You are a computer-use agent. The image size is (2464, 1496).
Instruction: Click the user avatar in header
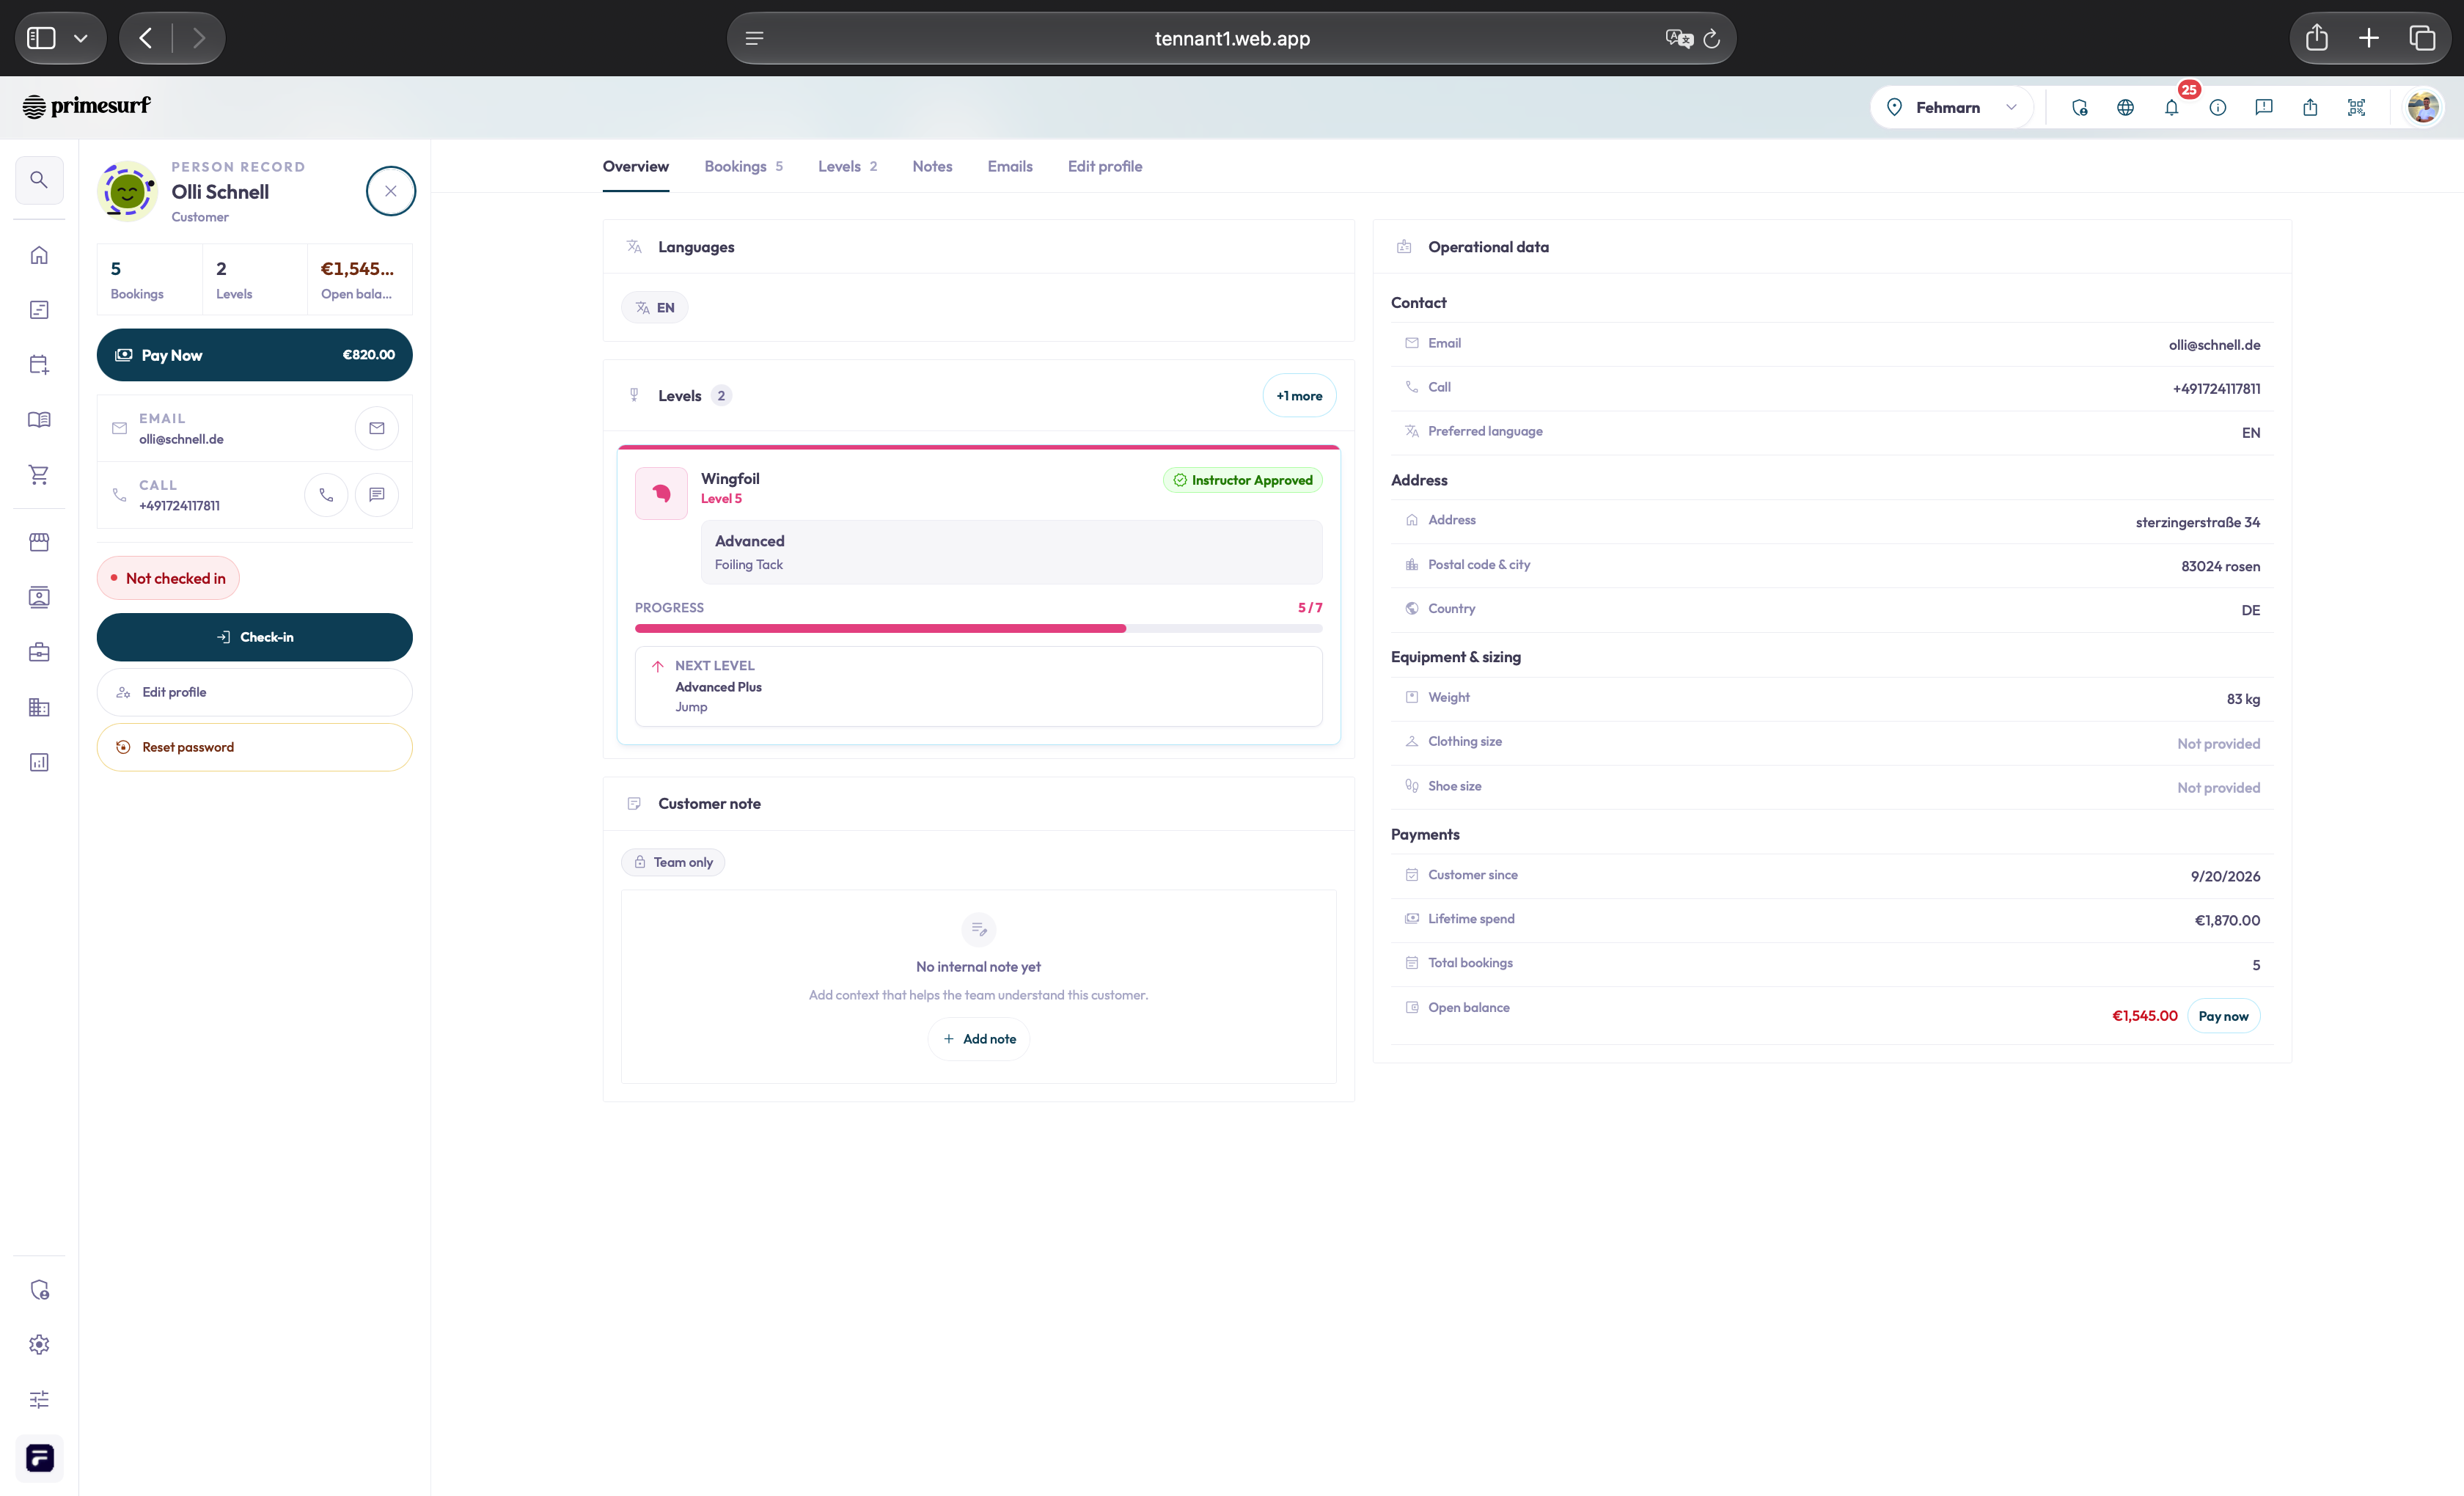tap(2423, 107)
